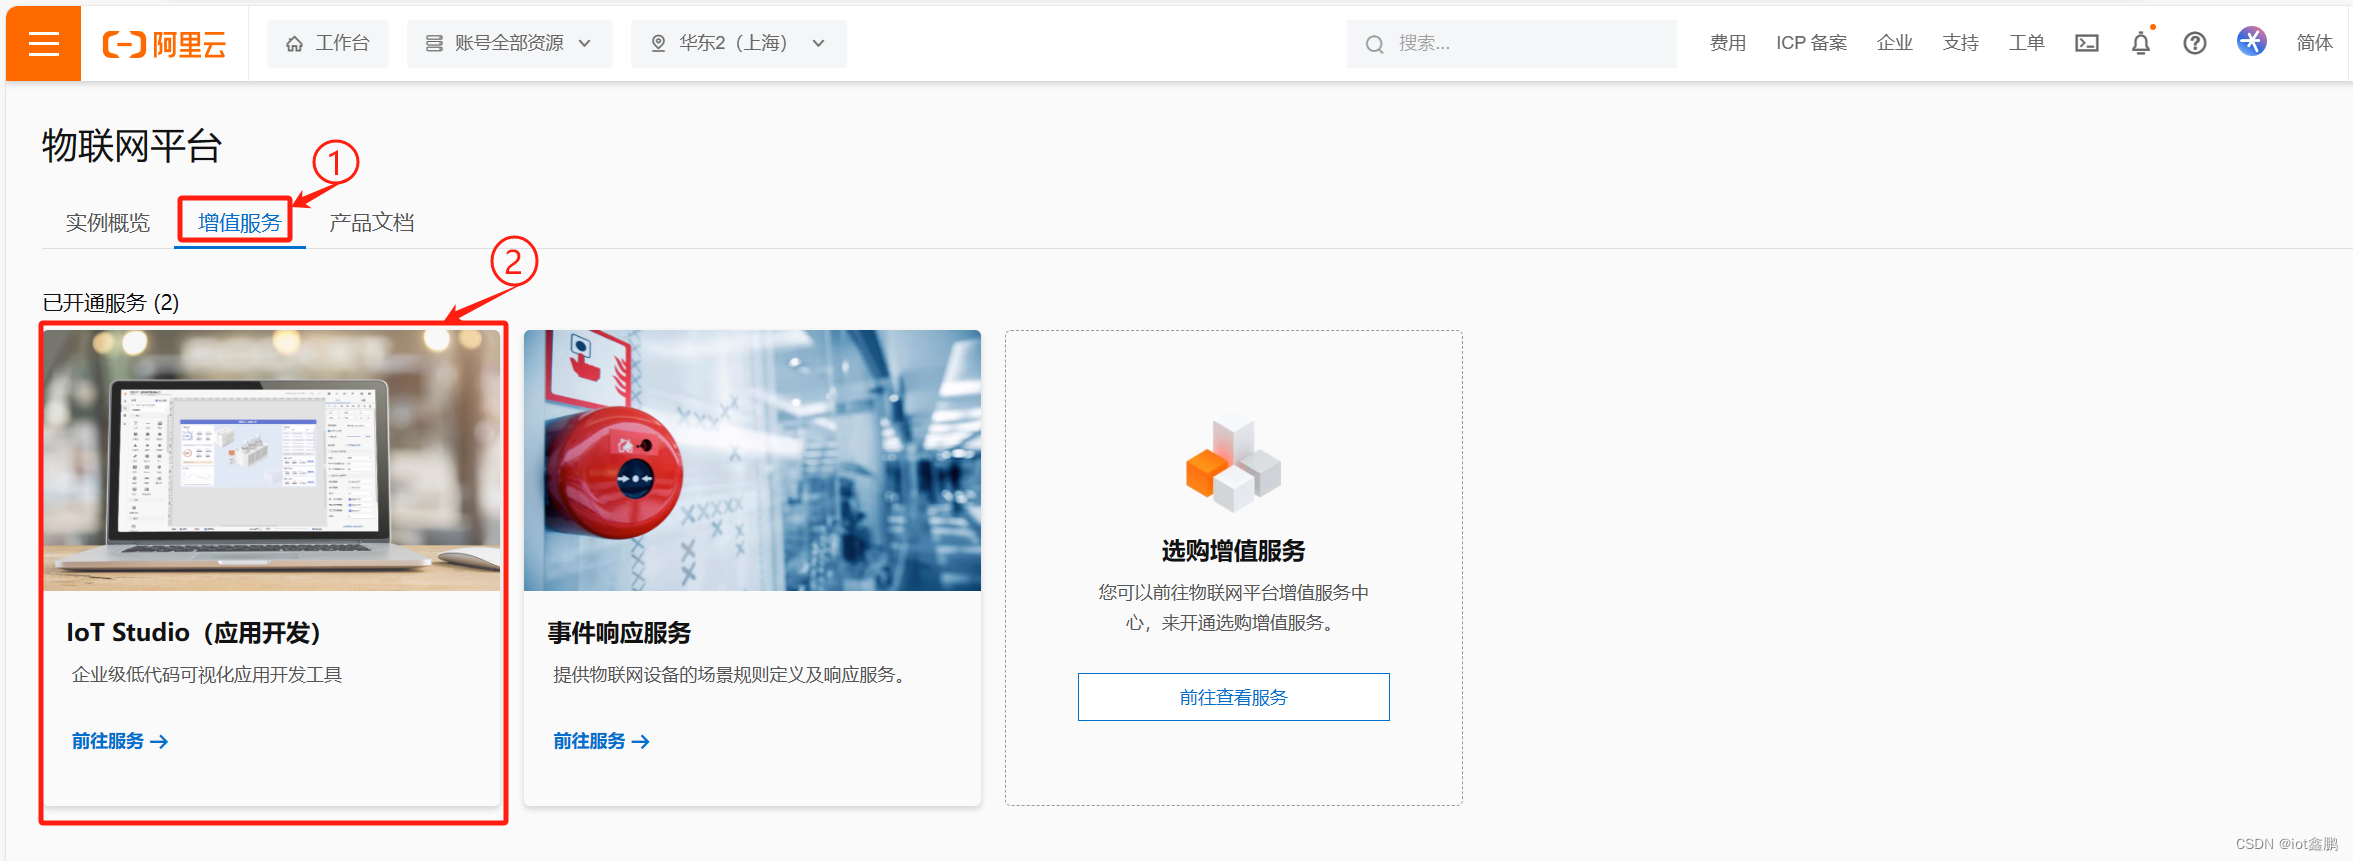Open the 工作台 home button
The image size is (2353, 861).
tap(328, 43)
